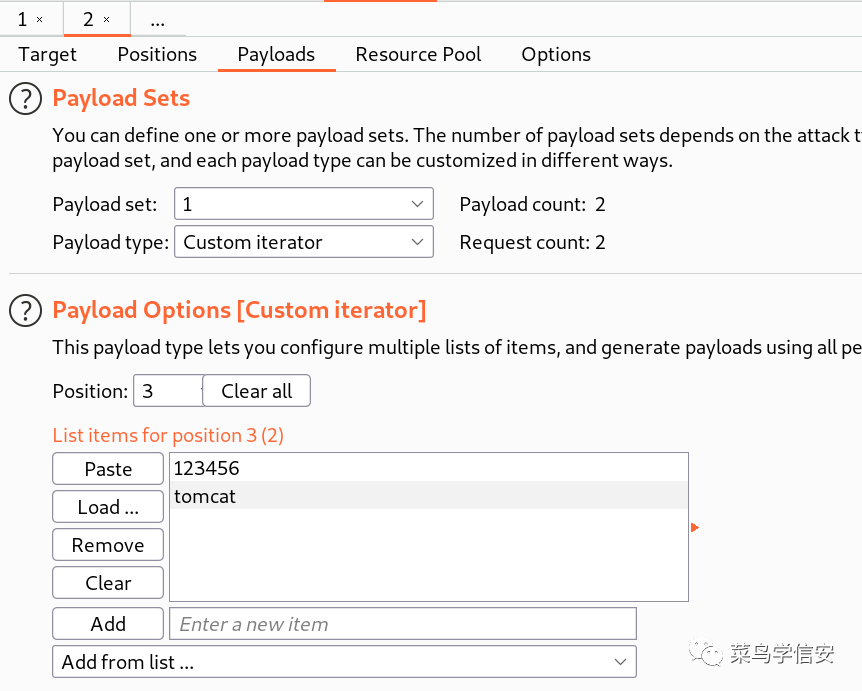Switch to the Positions tab
This screenshot has height=691, width=862.
point(157,54)
